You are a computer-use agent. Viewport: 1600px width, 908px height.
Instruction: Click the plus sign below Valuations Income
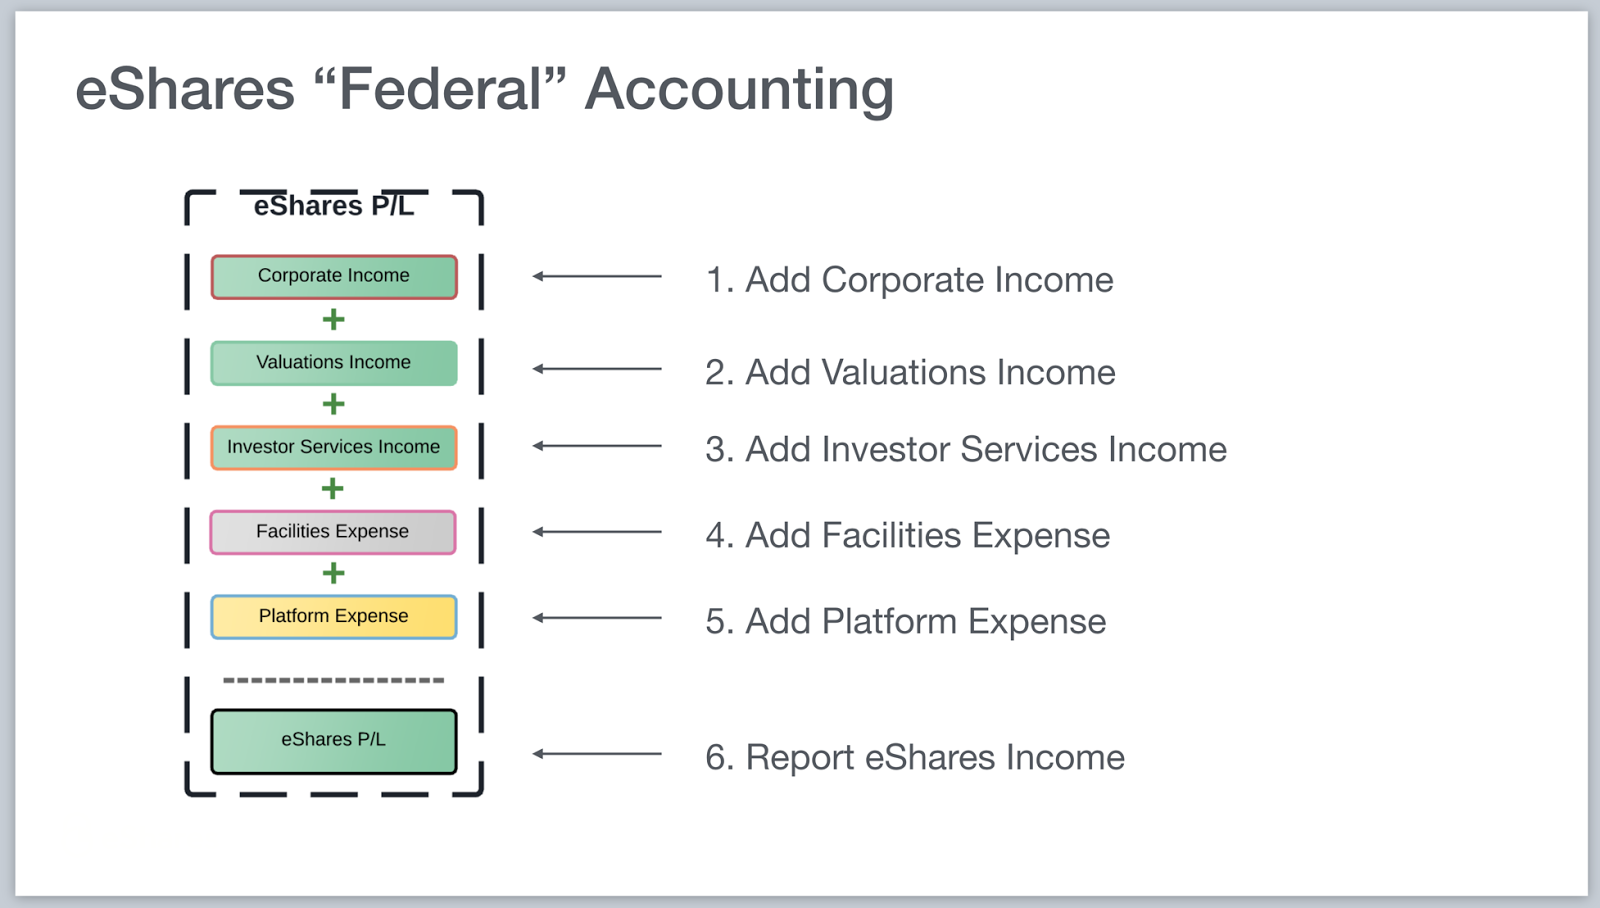pyautogui.click(x=333, y=404)
